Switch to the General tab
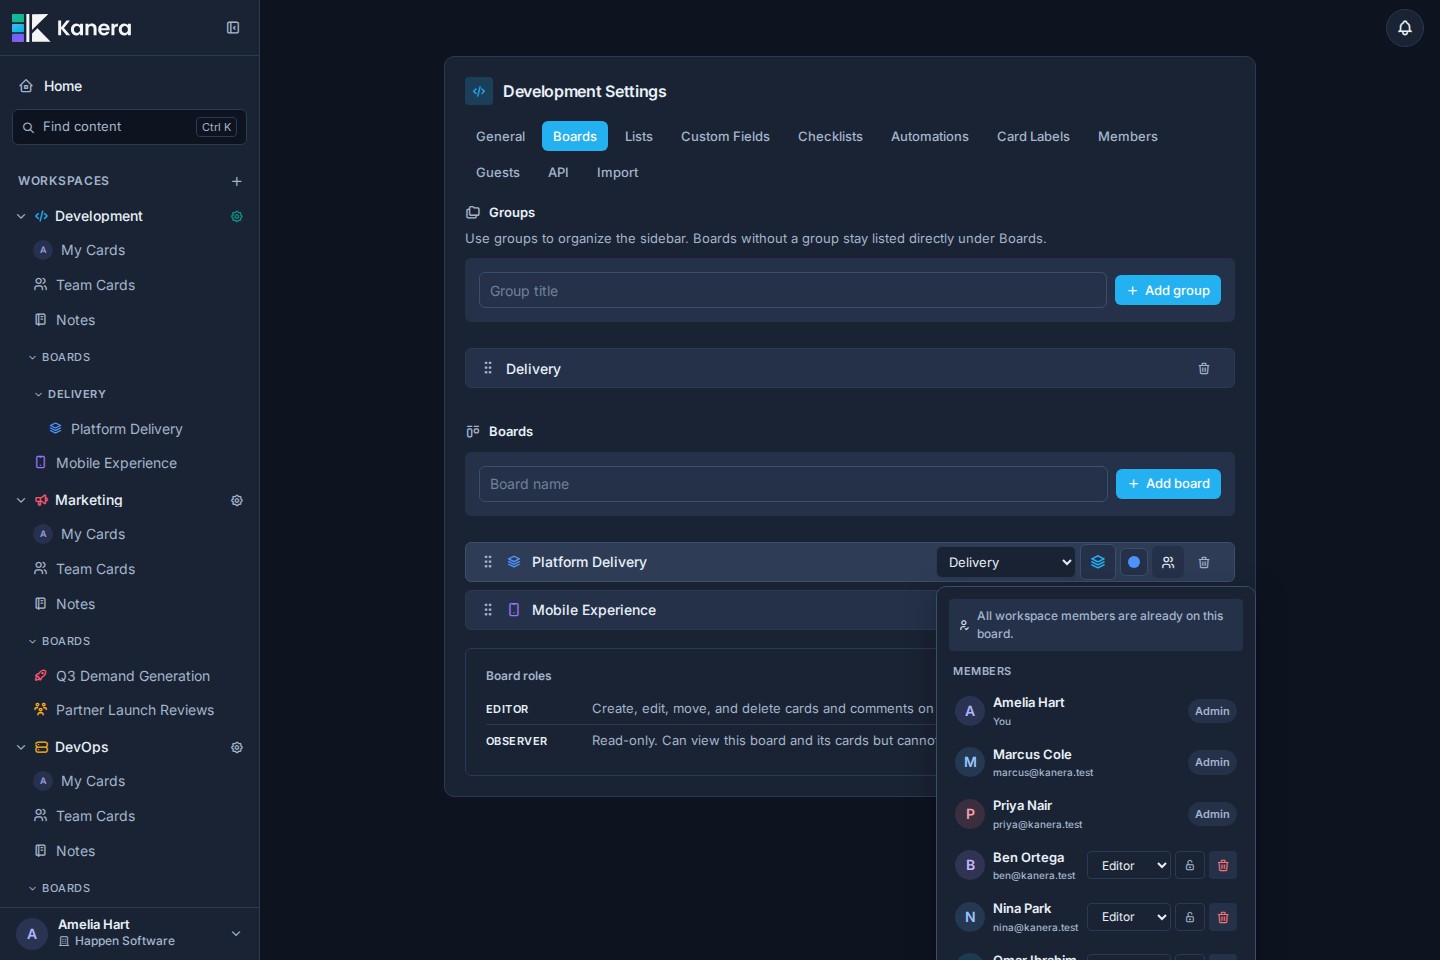Image resolution: width=1440 pixels, height=960 pixels. pos(500,136)
